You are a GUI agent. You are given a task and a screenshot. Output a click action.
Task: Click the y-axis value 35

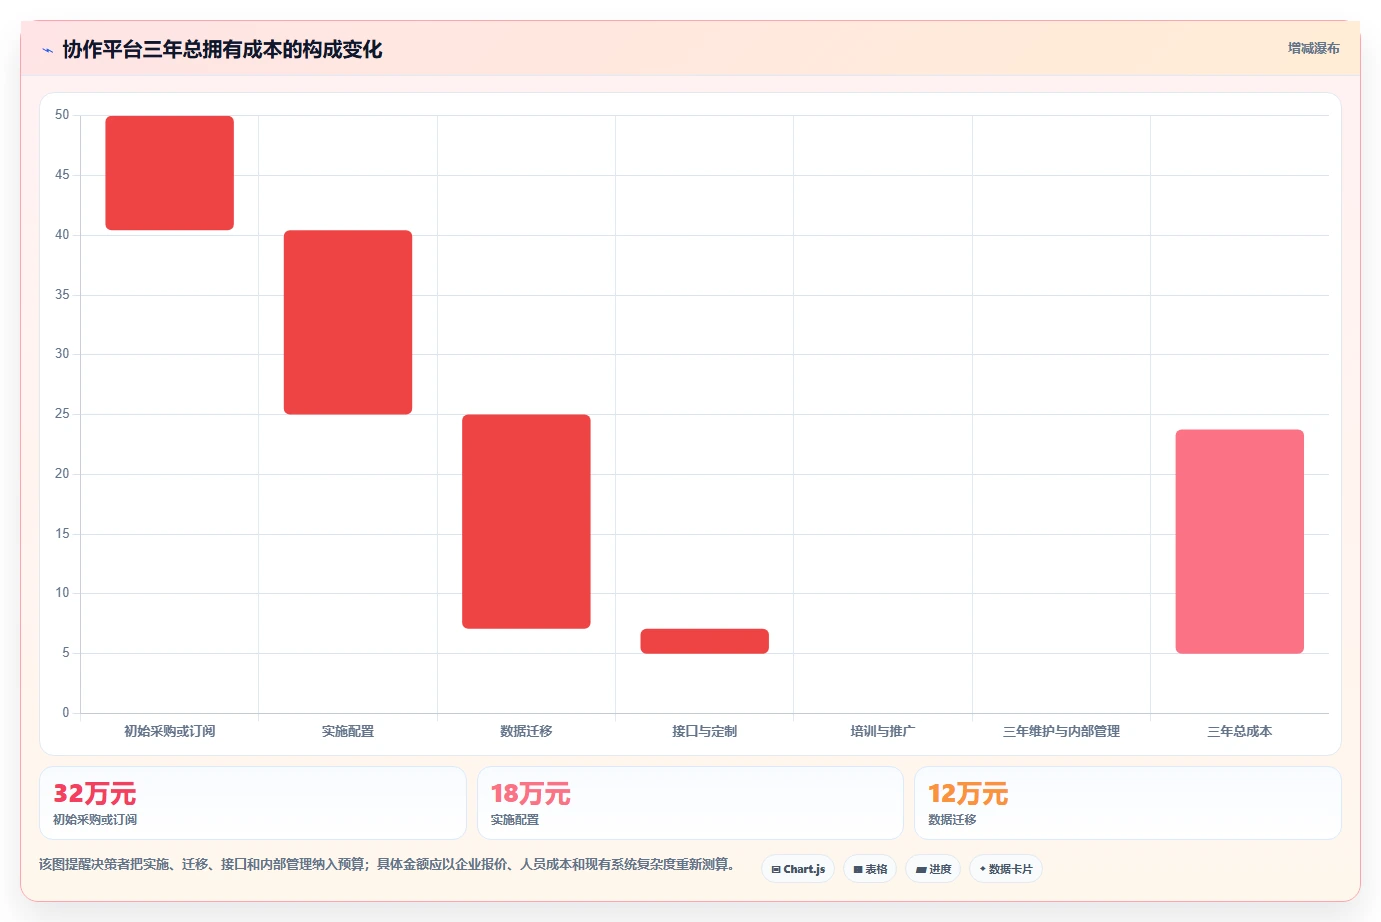click(x=62, y=295)
